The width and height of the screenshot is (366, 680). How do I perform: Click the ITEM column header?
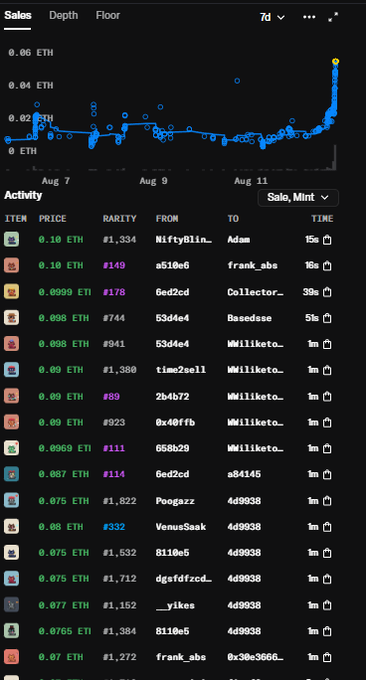pyautogui.click(x=16, y=219)
